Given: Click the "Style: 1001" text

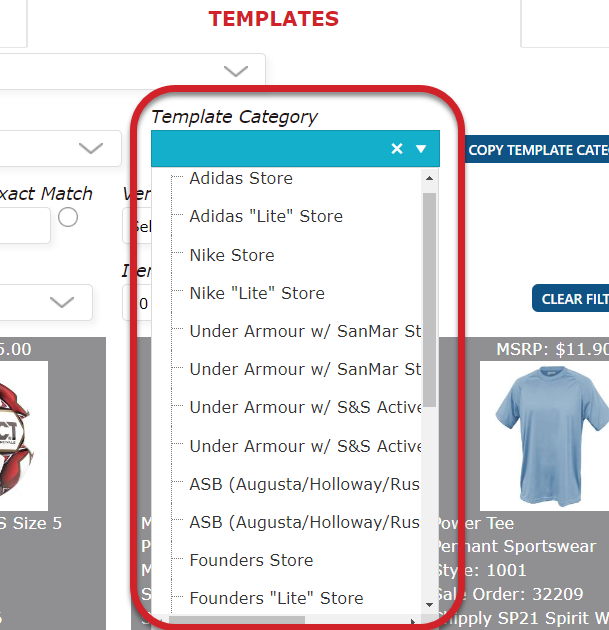Looking at the screenshot, I should (481, 570).
